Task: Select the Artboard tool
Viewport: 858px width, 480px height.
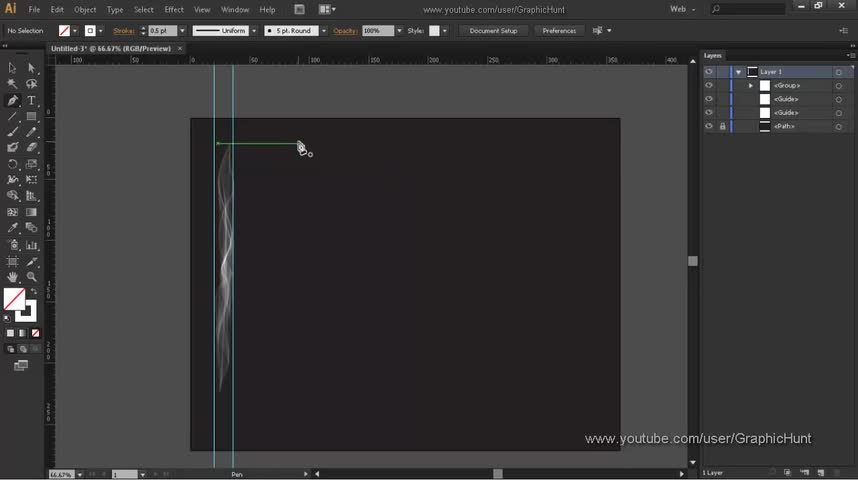Action: pos(12,262)
